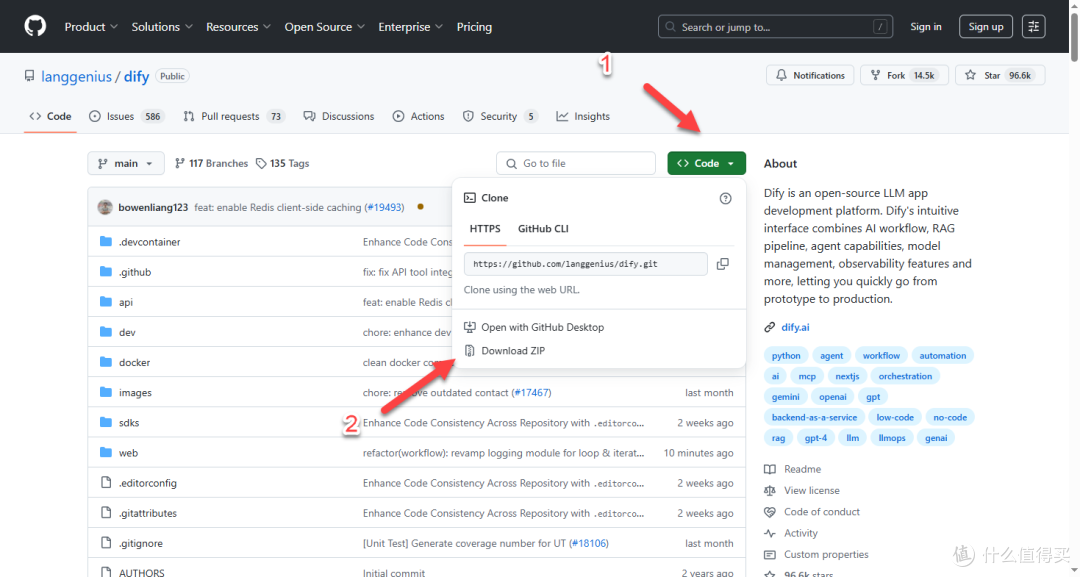1080x577 pixels.
Task: Click the GitHub logo icon
Action: 35,26
